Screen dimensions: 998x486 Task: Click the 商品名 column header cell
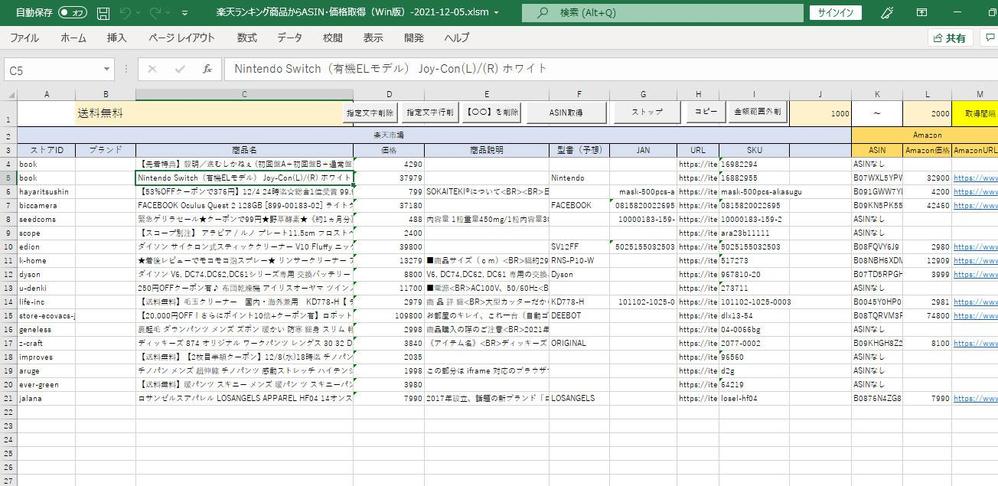244,150
